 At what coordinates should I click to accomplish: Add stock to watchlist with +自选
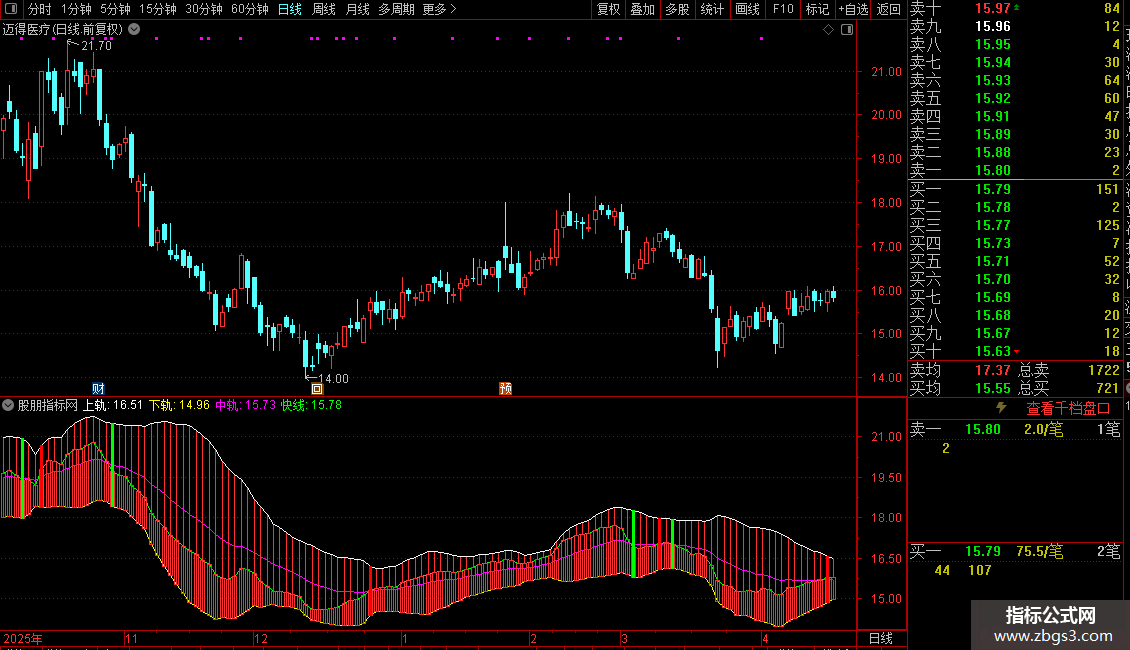coord(853,9)
